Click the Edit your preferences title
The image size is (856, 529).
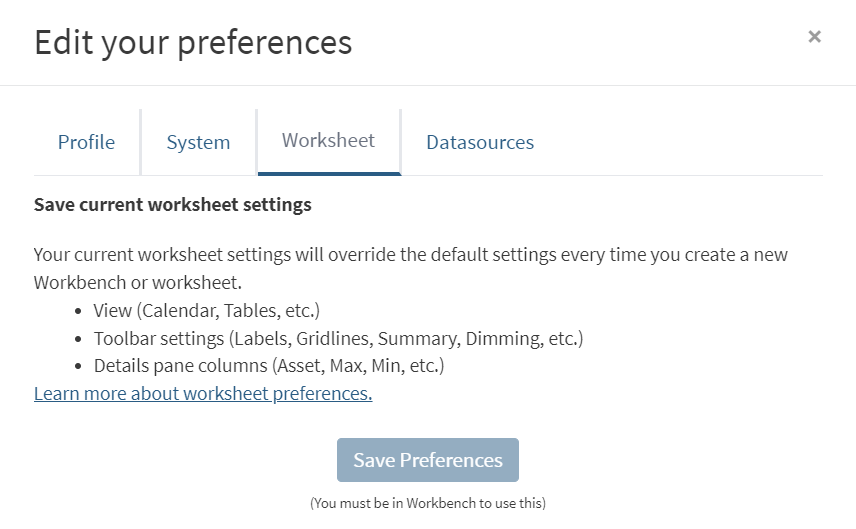[193, 42]
